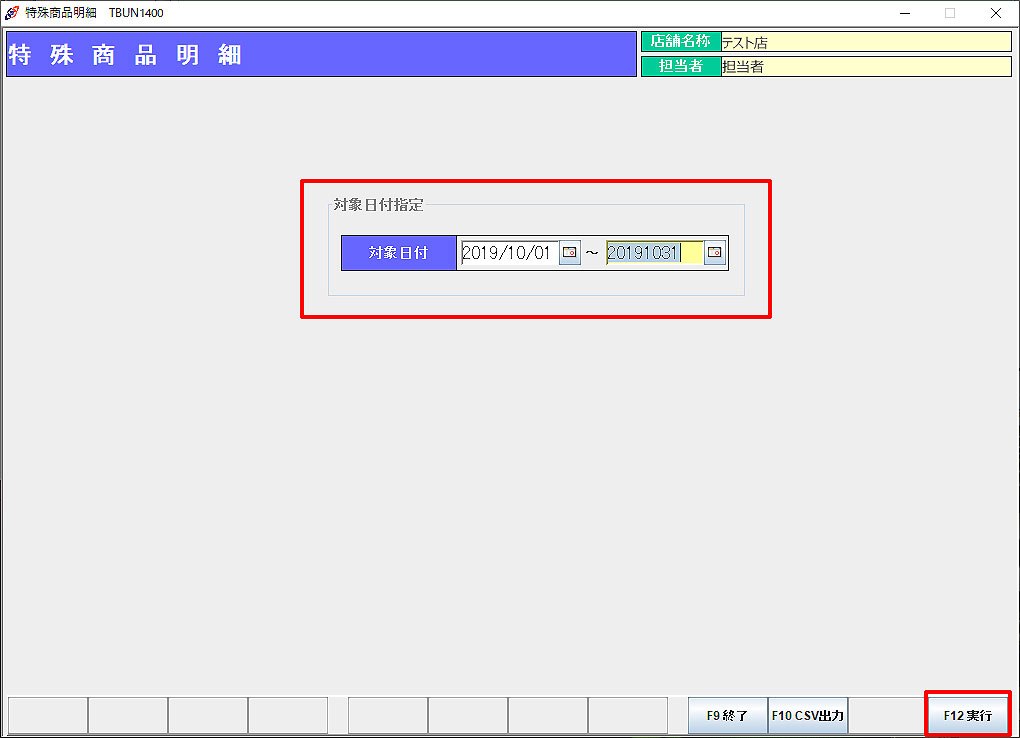Click the 特殊商品明細 header title
1020x738 pixels.
125,55
